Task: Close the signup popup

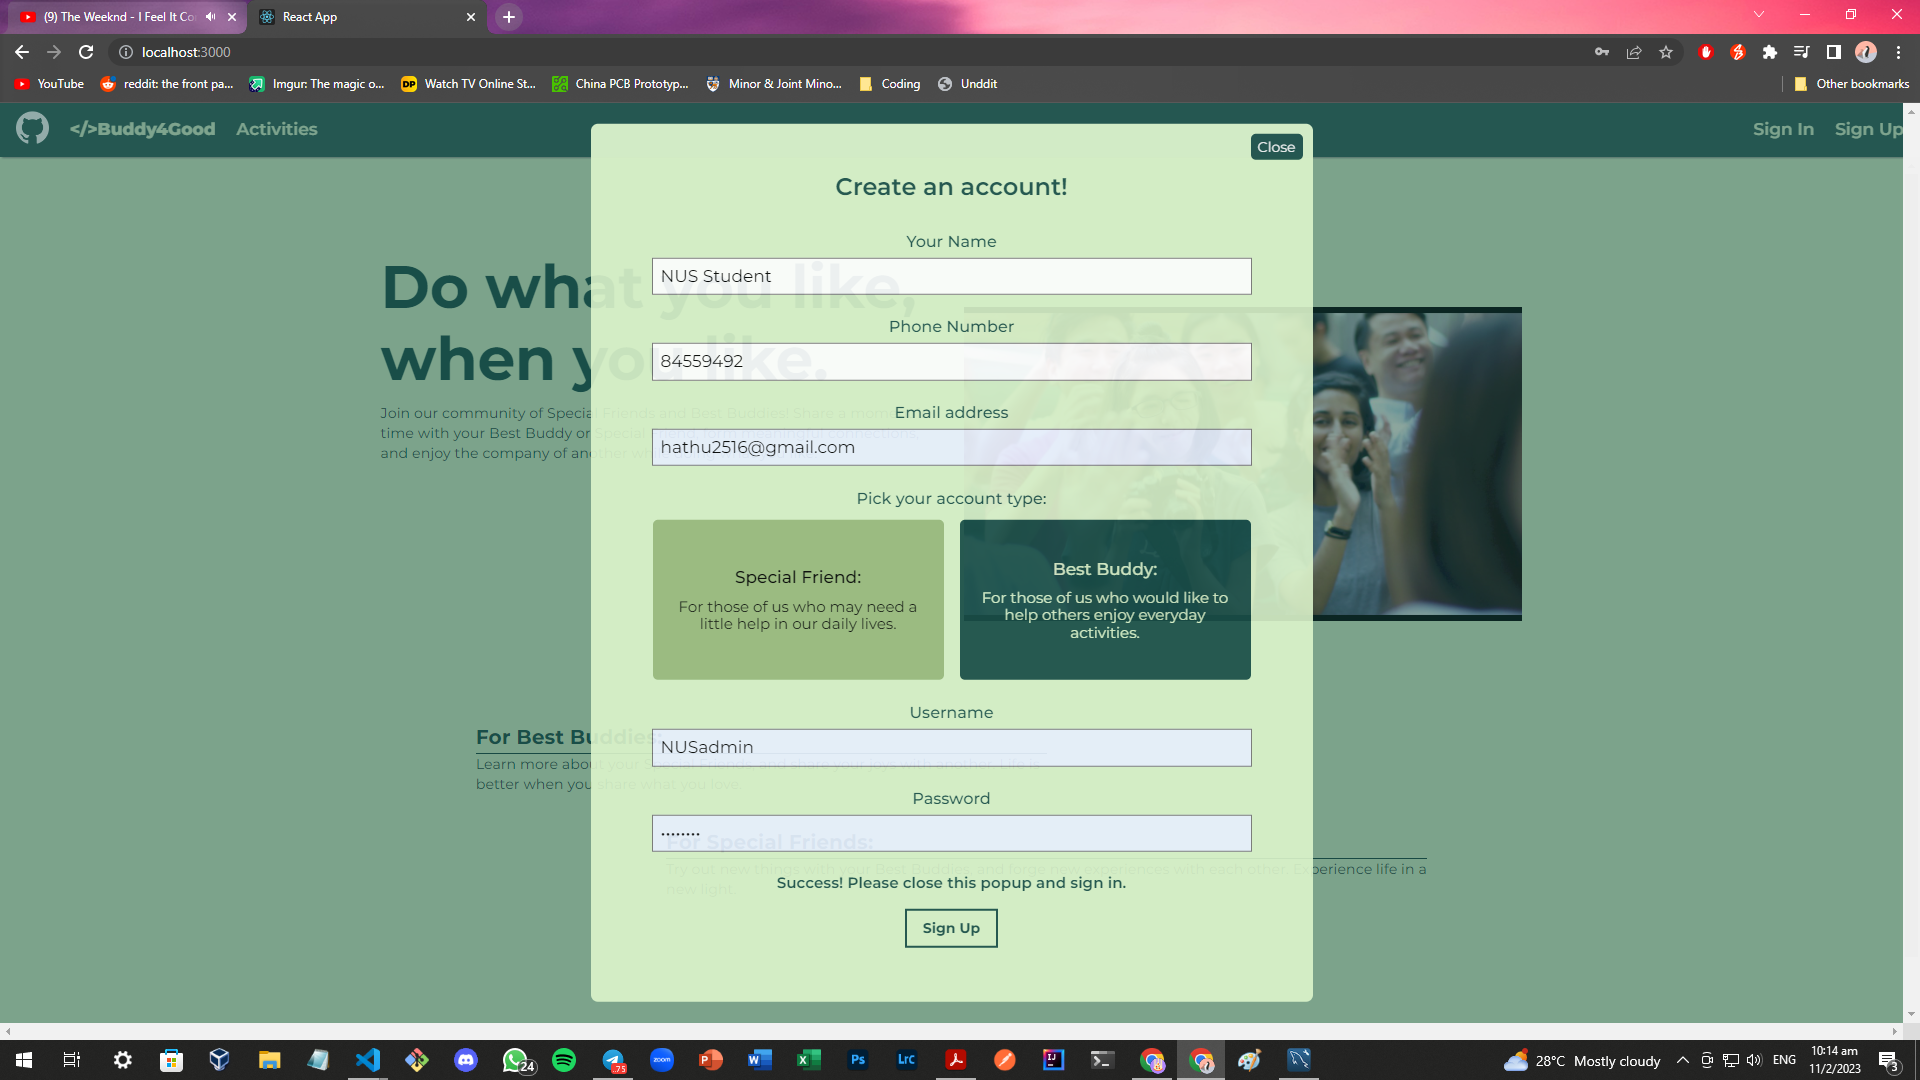Action: 1276,147
